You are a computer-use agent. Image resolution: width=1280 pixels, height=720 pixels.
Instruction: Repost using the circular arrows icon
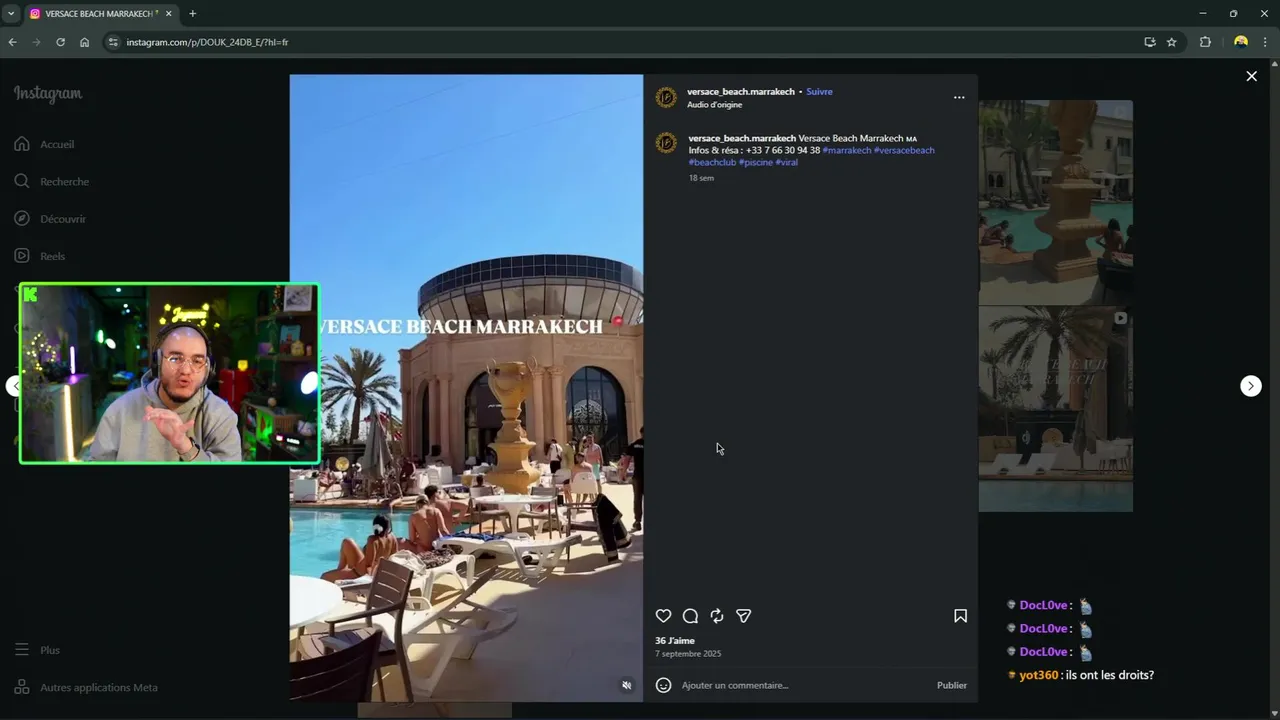pyautogui.click(x=717, y=616)
